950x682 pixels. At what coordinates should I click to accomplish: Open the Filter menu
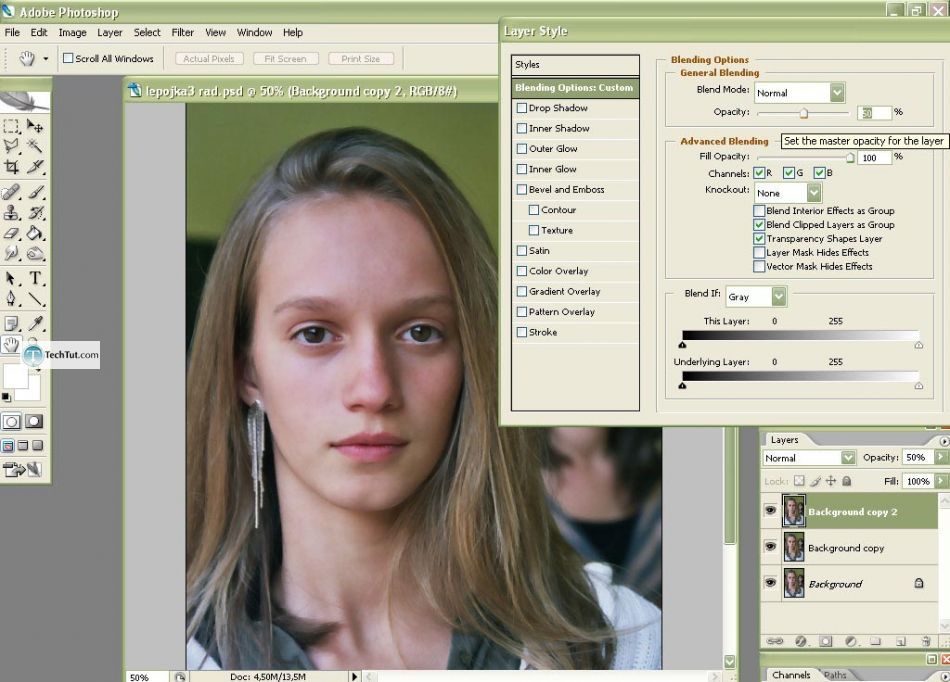[x=182, y=33]
